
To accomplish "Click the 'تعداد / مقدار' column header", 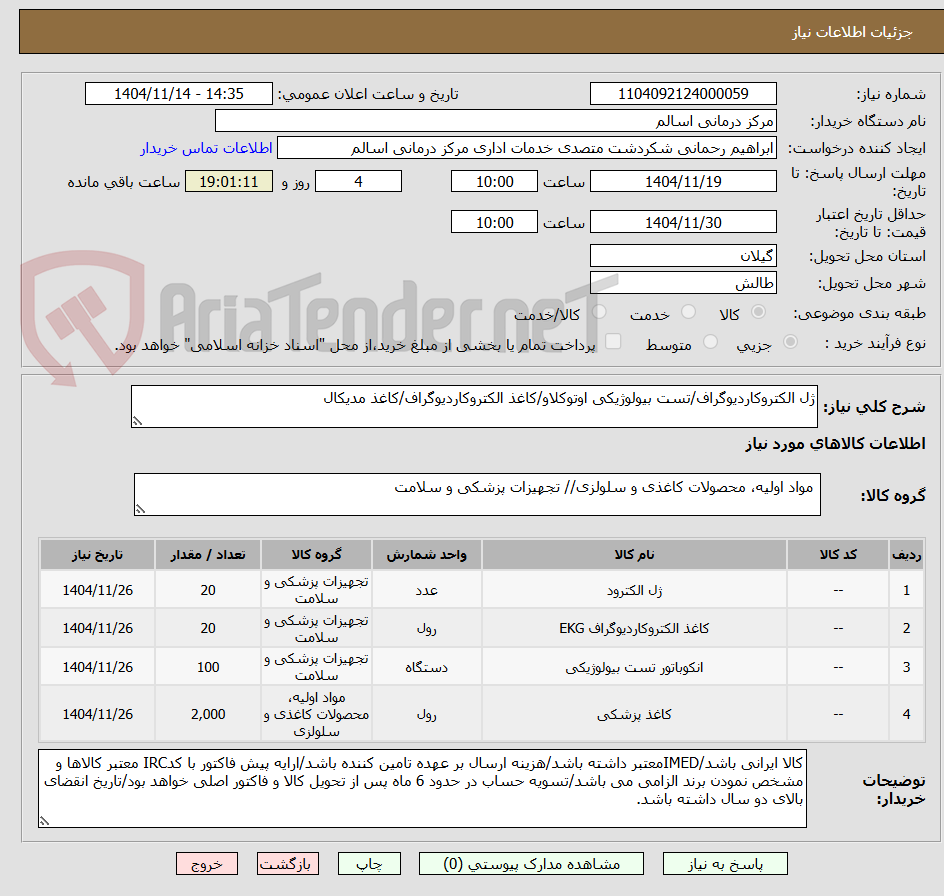I will pyautogui.click(x=208, y=555).
